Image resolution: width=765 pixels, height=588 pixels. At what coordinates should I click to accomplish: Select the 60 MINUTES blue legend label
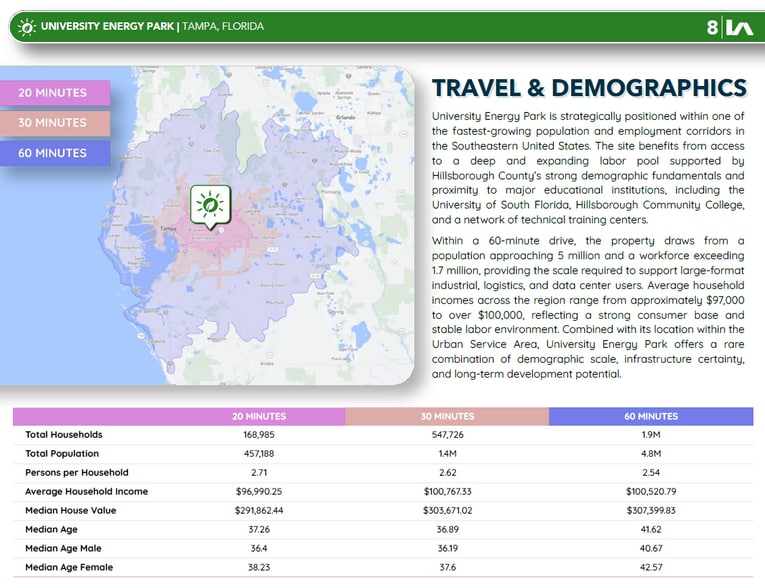point(54,153)
